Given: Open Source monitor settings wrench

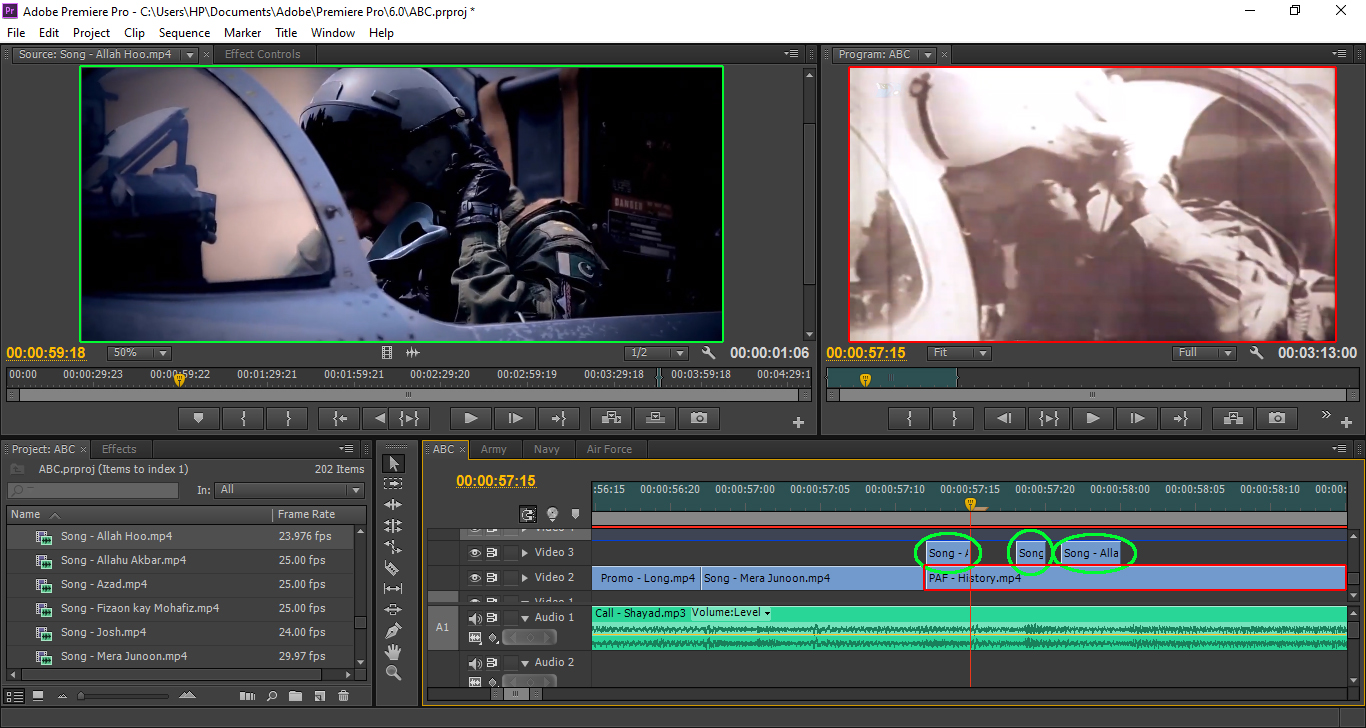Looking at the screenshot, I should click(x=709, y=353).
